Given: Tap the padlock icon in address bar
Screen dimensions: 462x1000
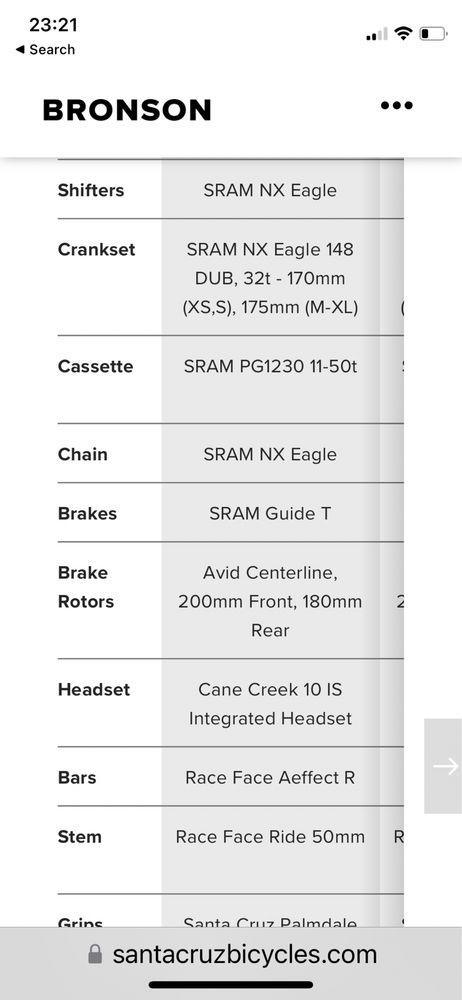Looking at the screenshot, I should pos(95,954).
